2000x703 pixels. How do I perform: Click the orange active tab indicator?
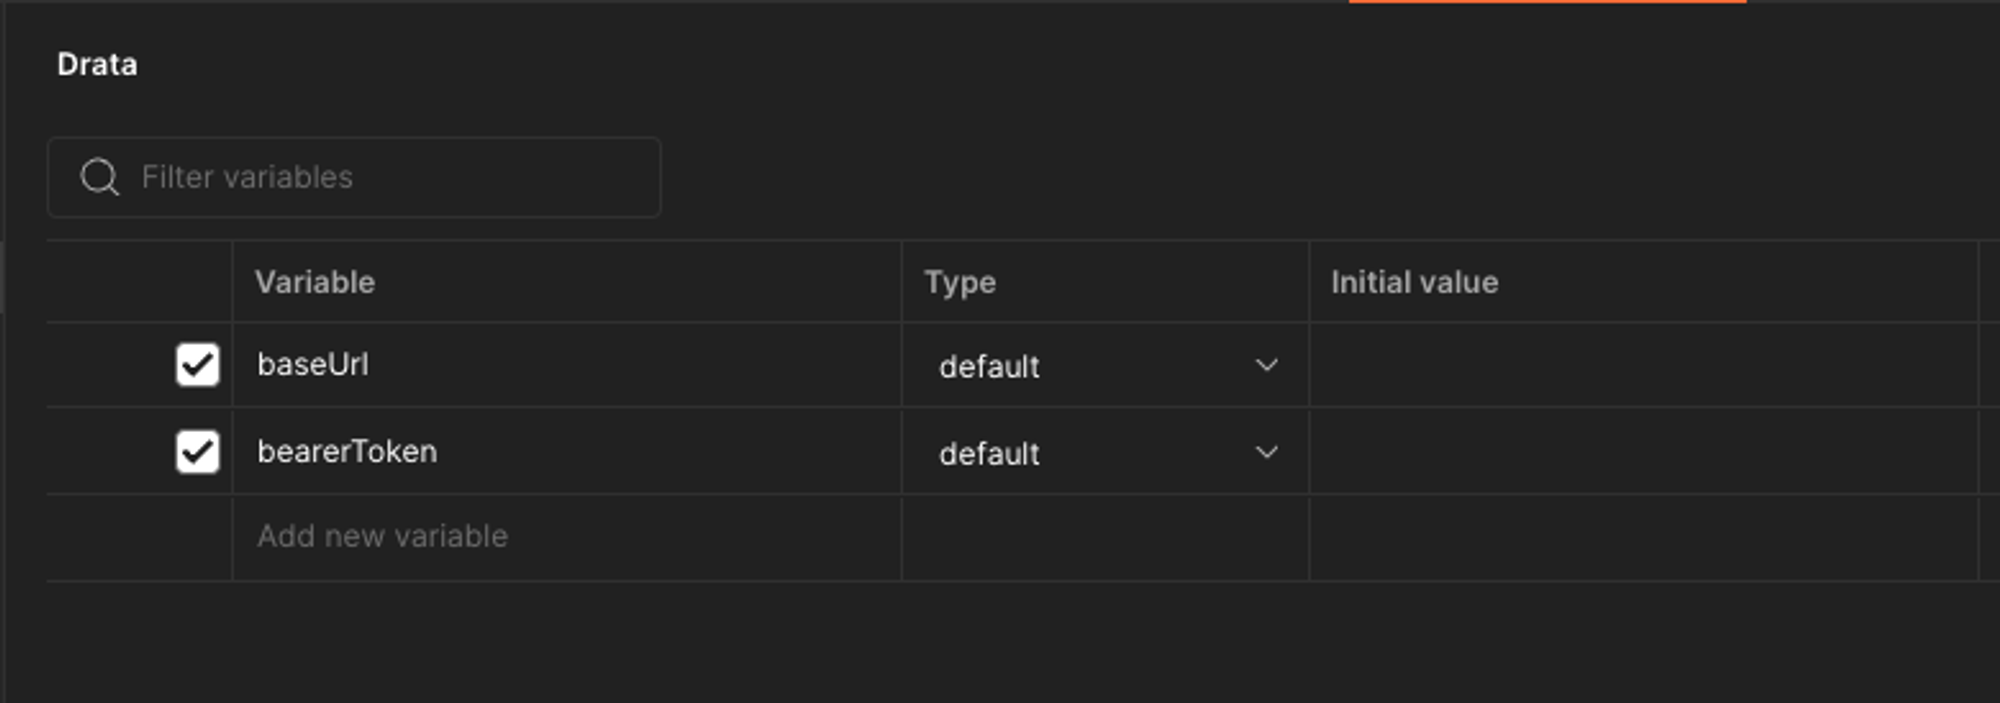click(1550, 3)
